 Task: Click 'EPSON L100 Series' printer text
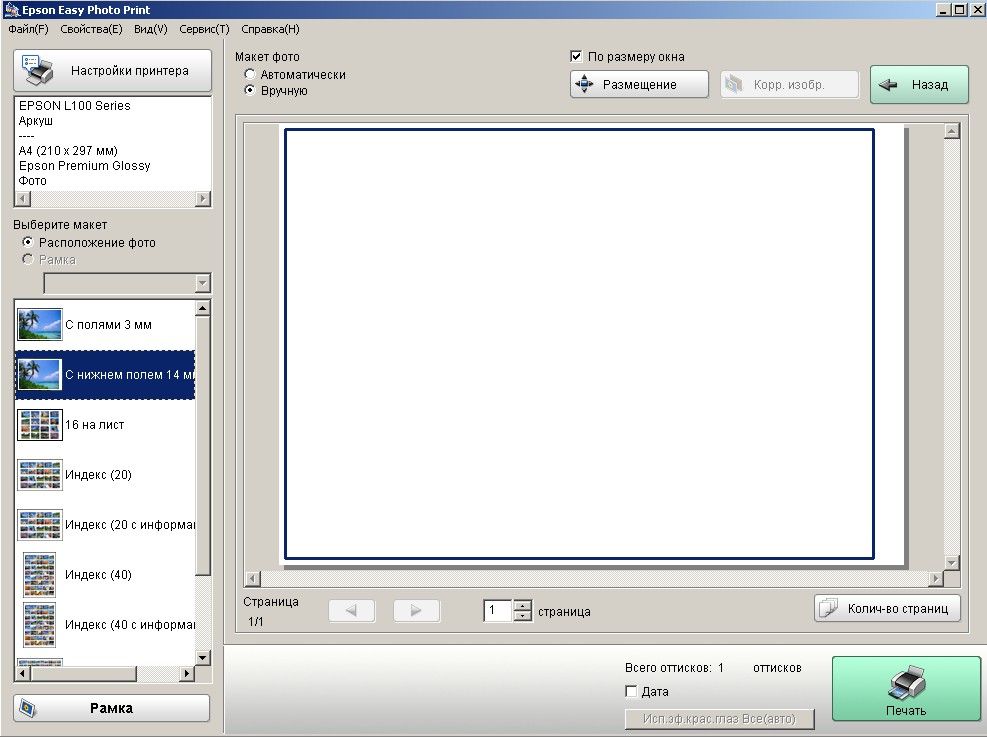(74, 106)
